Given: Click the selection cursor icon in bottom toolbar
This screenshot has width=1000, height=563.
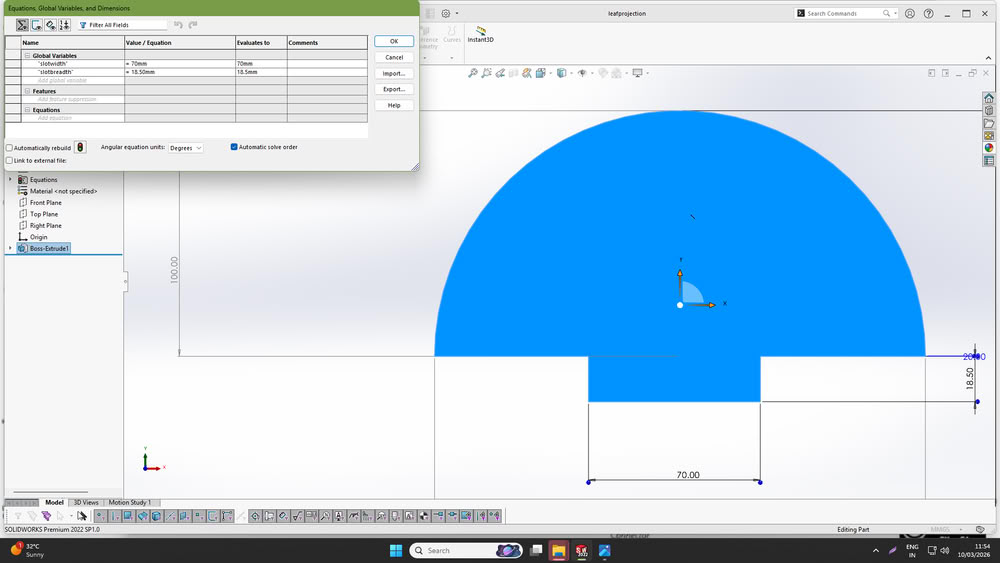Looking at the screenshot, I should pyautogui.click(x=82, y=516).
